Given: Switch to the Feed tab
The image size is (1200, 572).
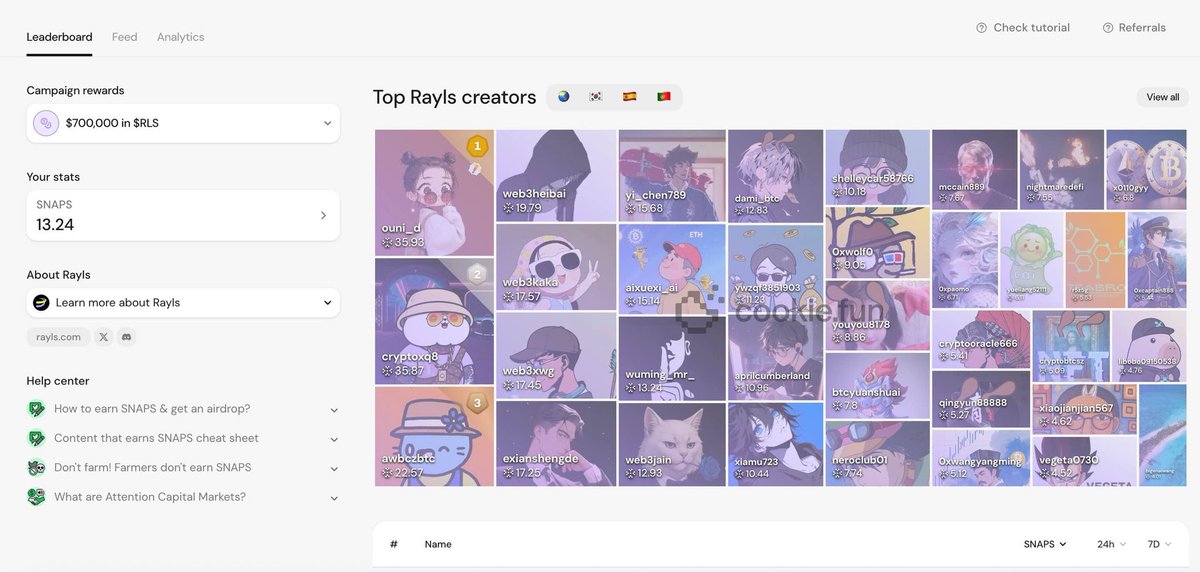Looking at the screenshot, I should tap(124, 37).
